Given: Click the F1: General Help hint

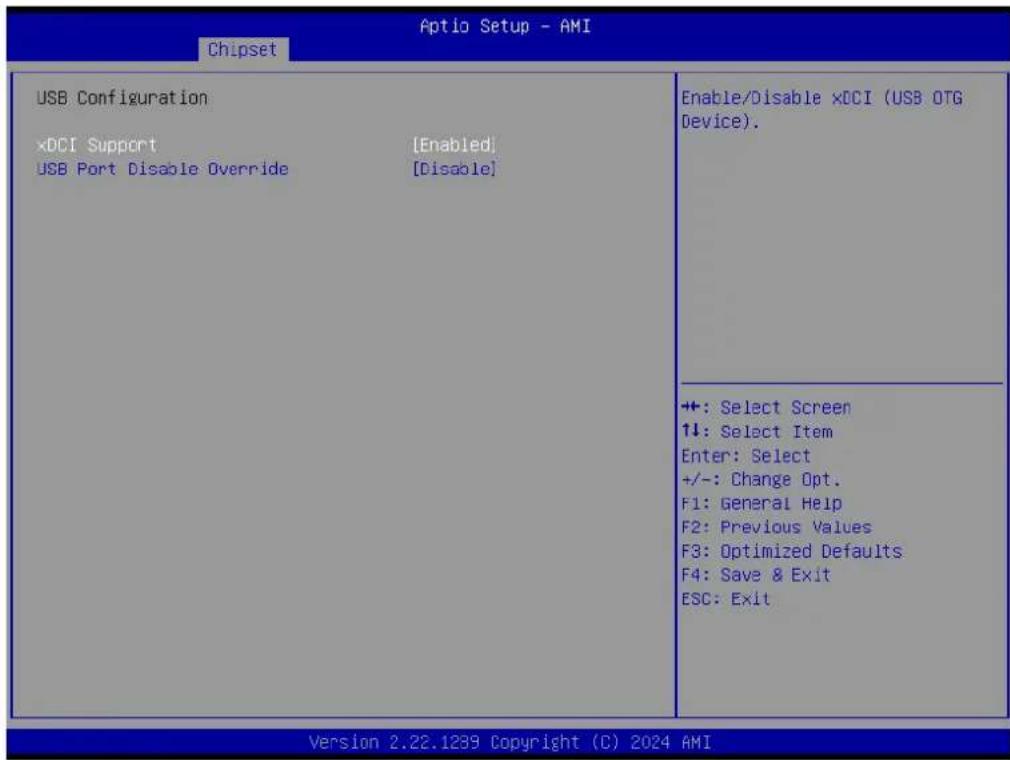Looking at the screenshot, I should [x=761, y=504].
